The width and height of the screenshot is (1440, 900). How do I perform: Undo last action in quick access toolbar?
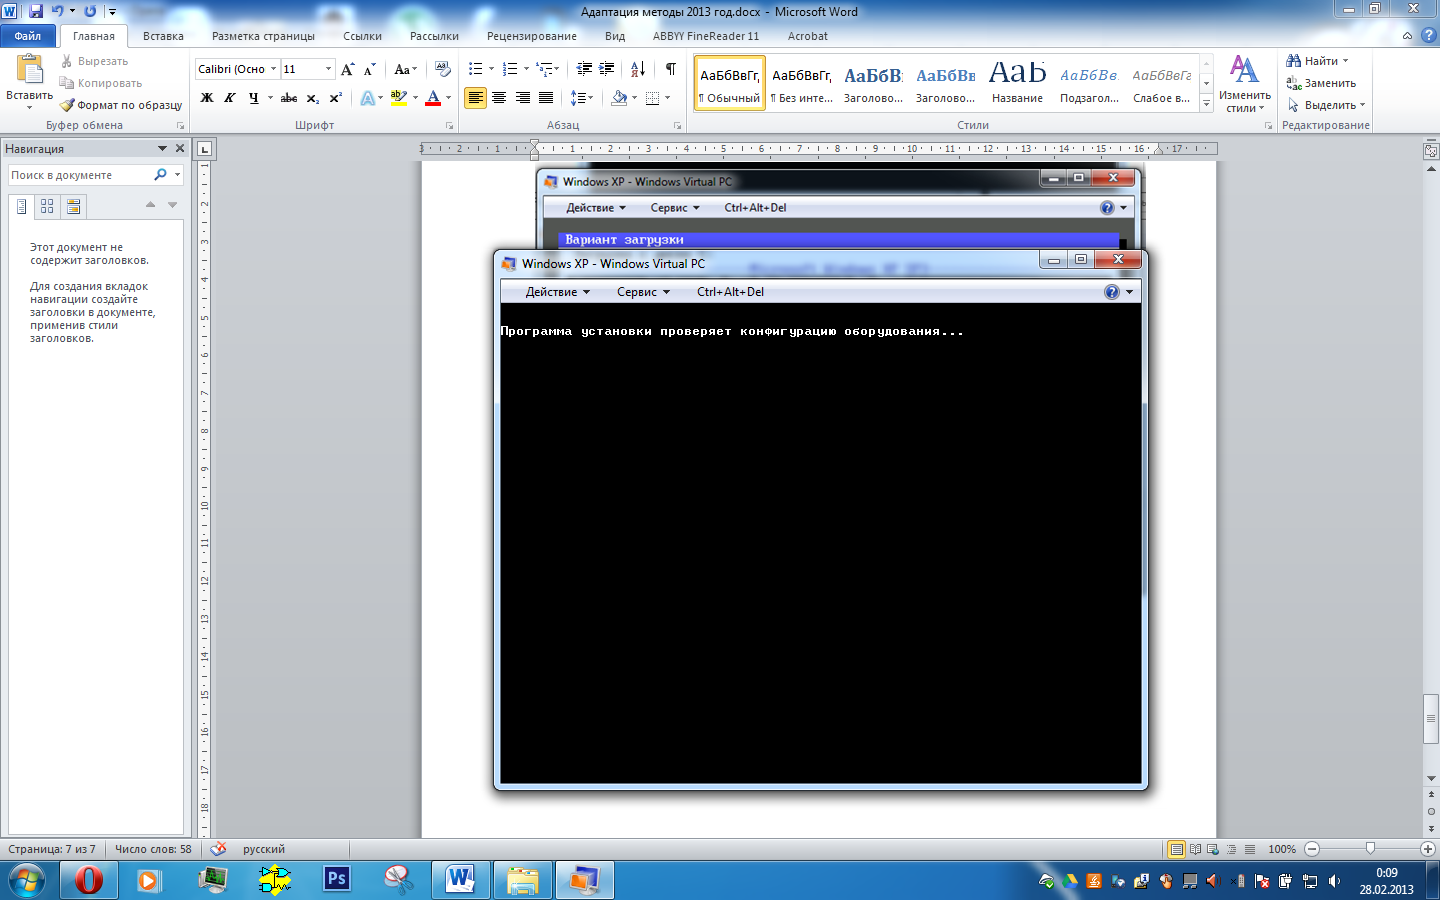point(58,11)
